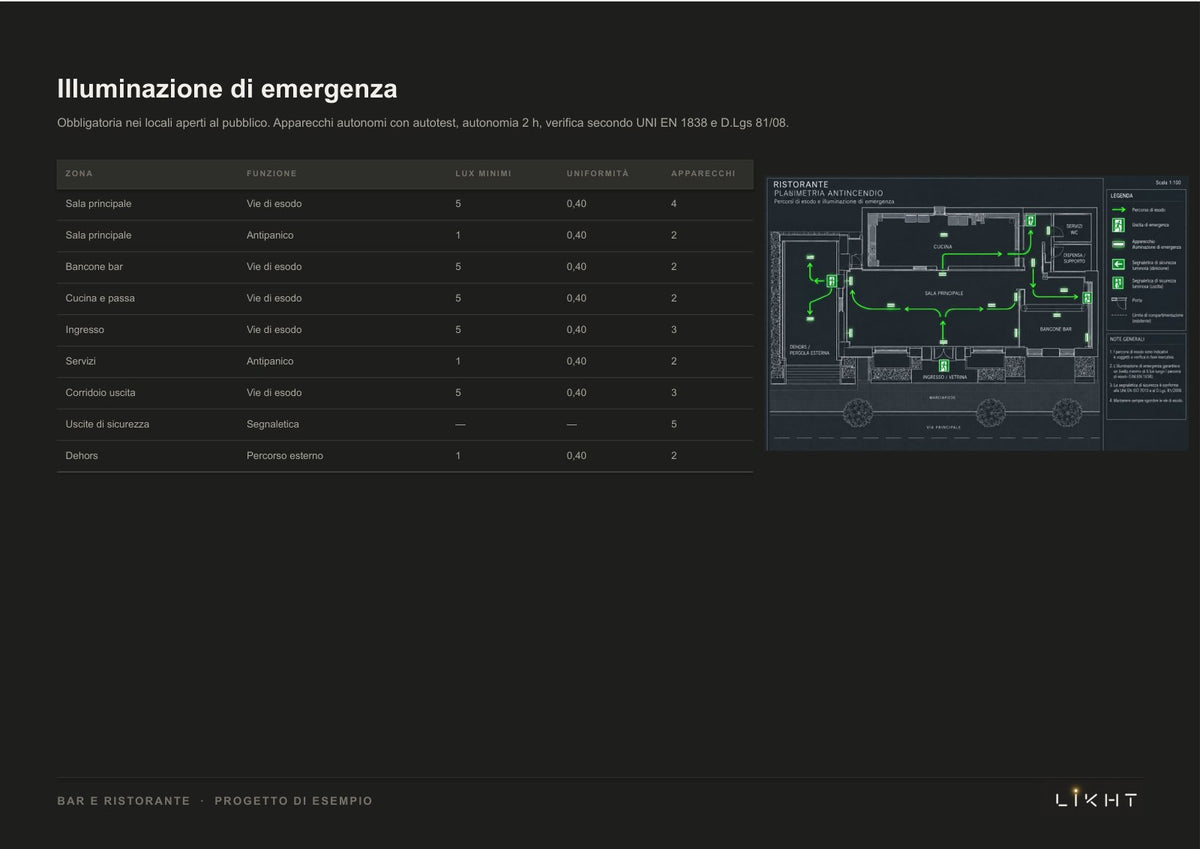Click the UNIFORMITÀ column header
Image resolution: width=1200 pixels, height=849 pixels.
click(x=598, y=174)
